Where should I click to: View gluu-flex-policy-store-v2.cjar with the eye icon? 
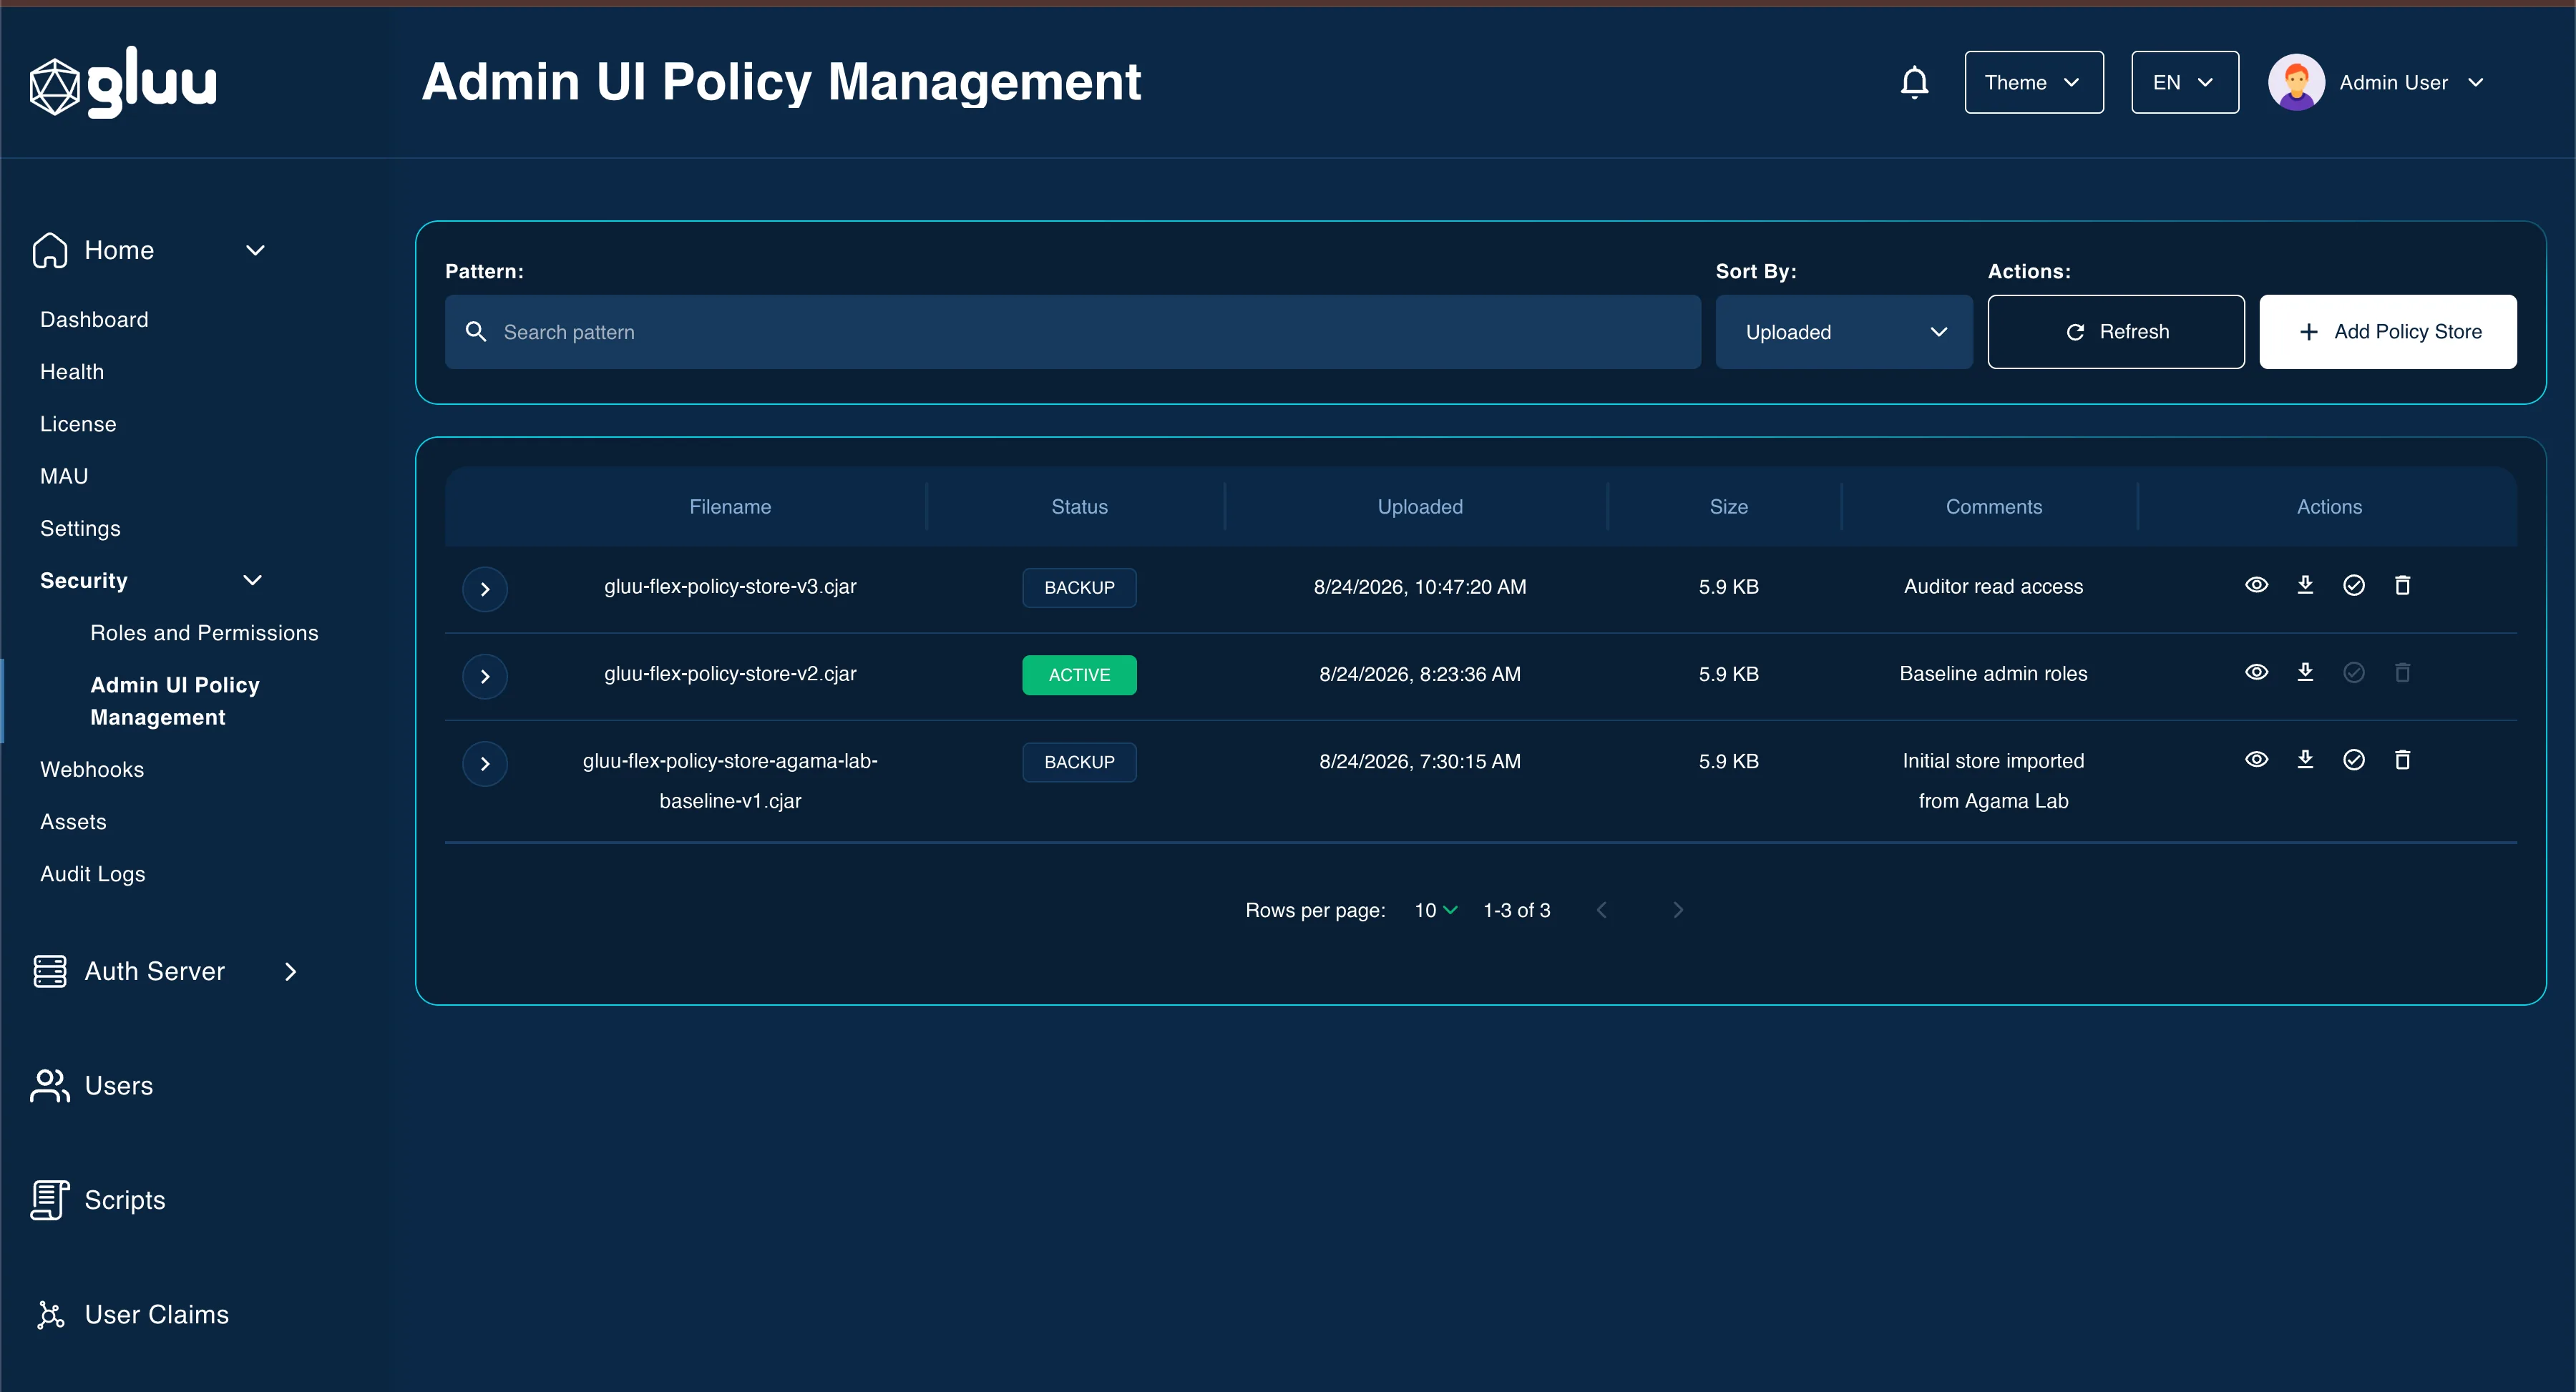(2256, 672)
